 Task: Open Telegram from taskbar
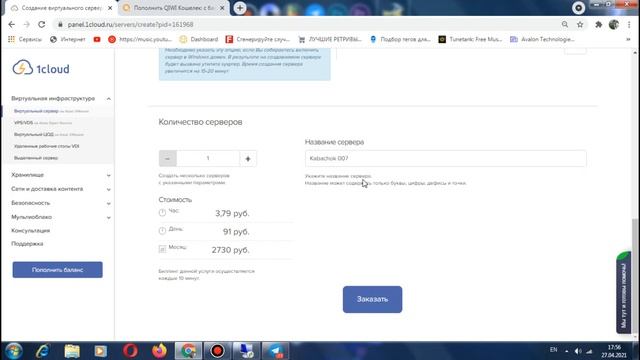coord(276,351)
